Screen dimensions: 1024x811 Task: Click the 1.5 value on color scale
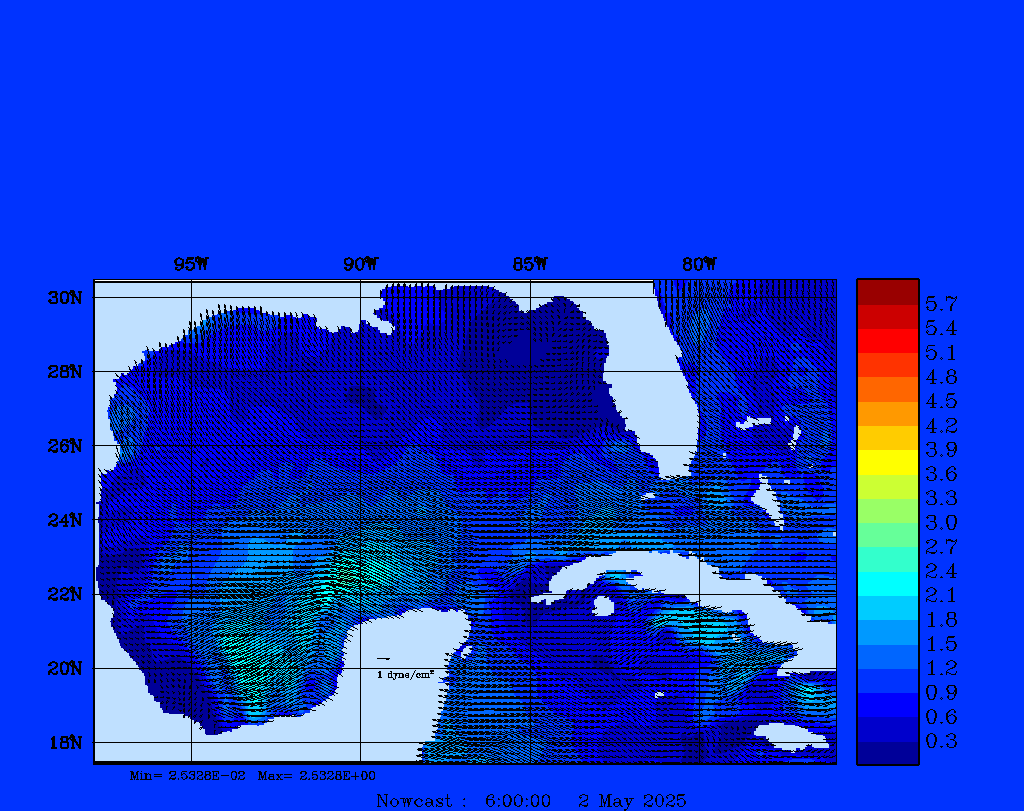(940, 644)
